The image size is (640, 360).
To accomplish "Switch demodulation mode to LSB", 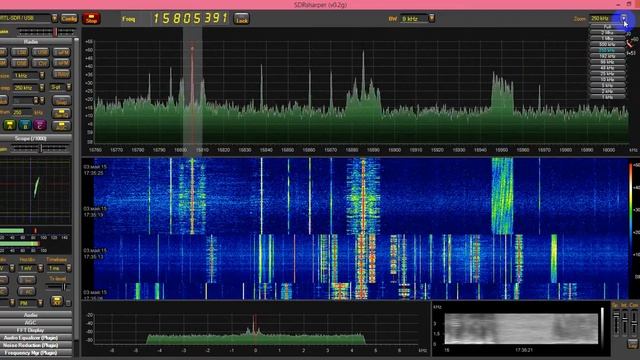I will [19, 52].
